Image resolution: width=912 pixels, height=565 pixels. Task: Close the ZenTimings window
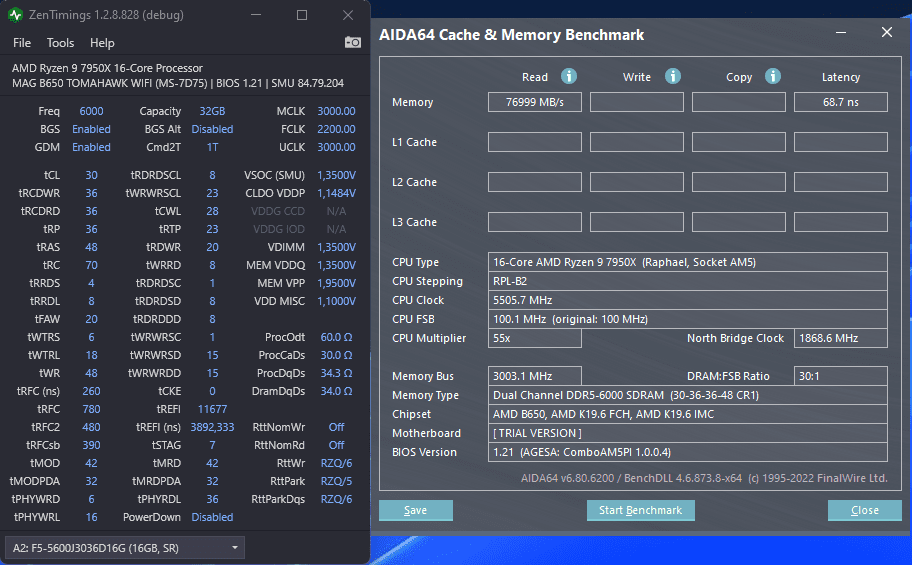[x=348, y=15]
